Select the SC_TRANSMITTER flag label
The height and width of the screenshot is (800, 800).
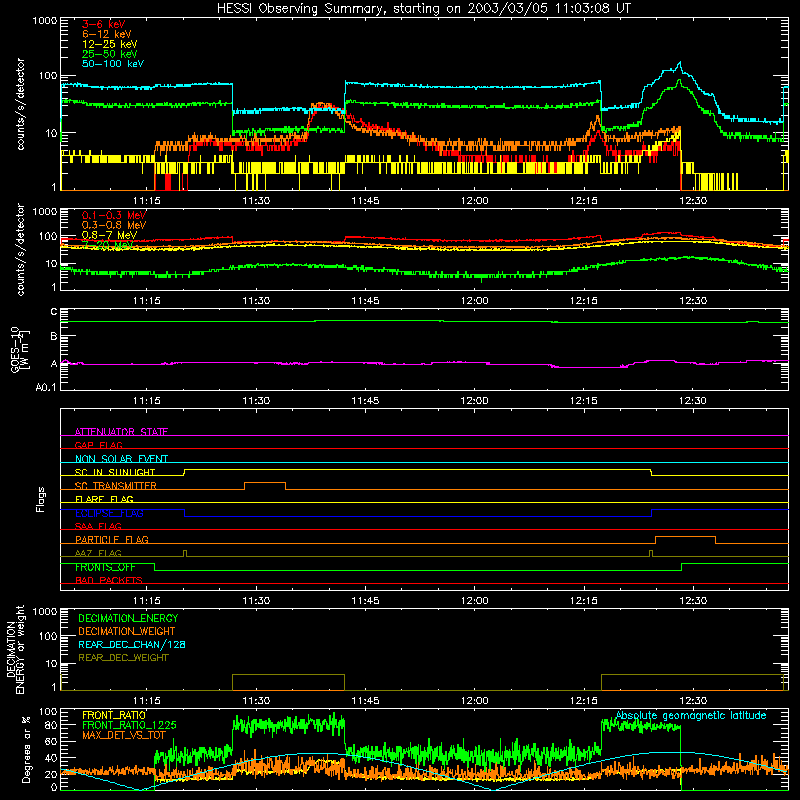(116, 486)
